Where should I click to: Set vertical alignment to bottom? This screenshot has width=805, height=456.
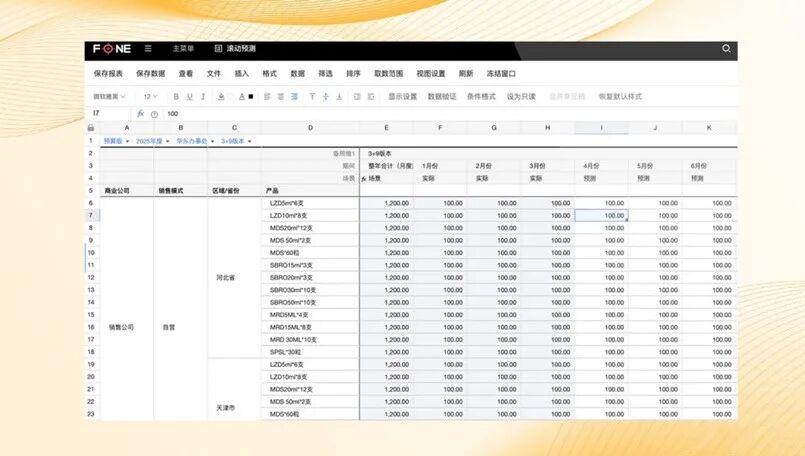click(339, 97)
